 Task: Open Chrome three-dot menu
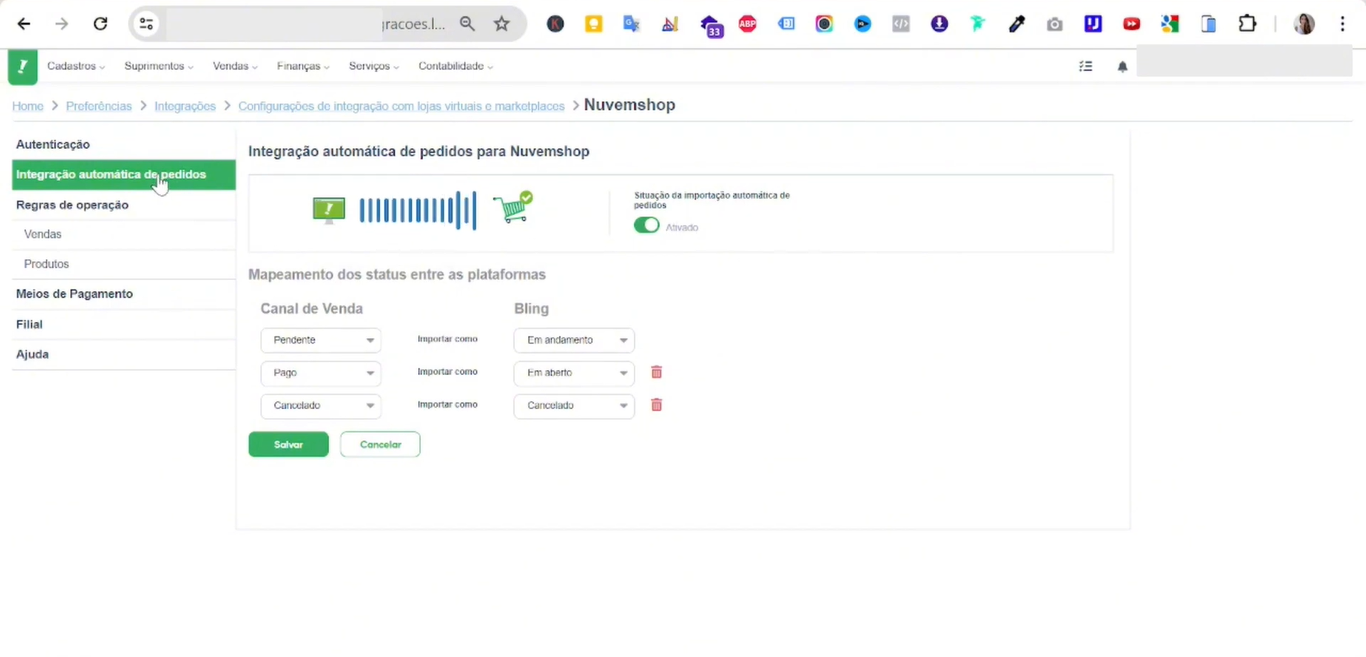(1343, 24)
